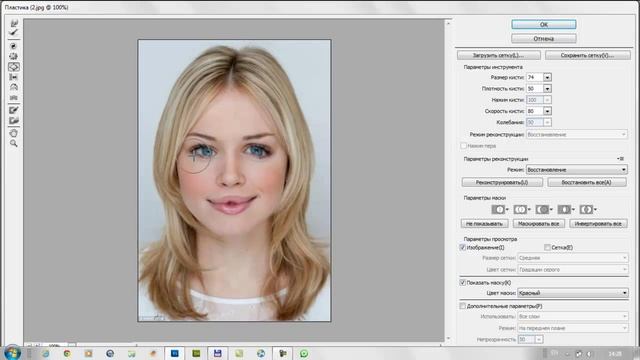
Task: Open the Размер кисти dropdown arrow
Action: tap(547, 77)
